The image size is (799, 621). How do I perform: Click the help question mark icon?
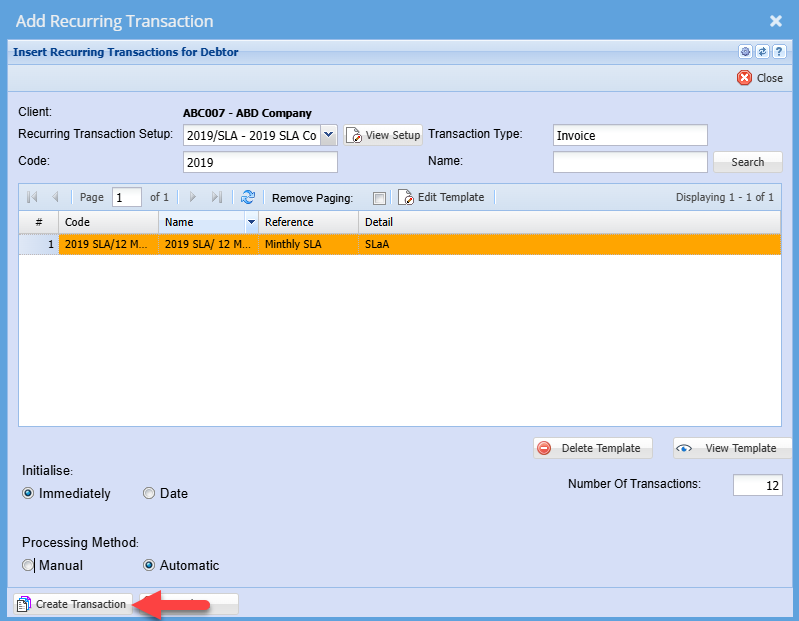click(778, 52)
